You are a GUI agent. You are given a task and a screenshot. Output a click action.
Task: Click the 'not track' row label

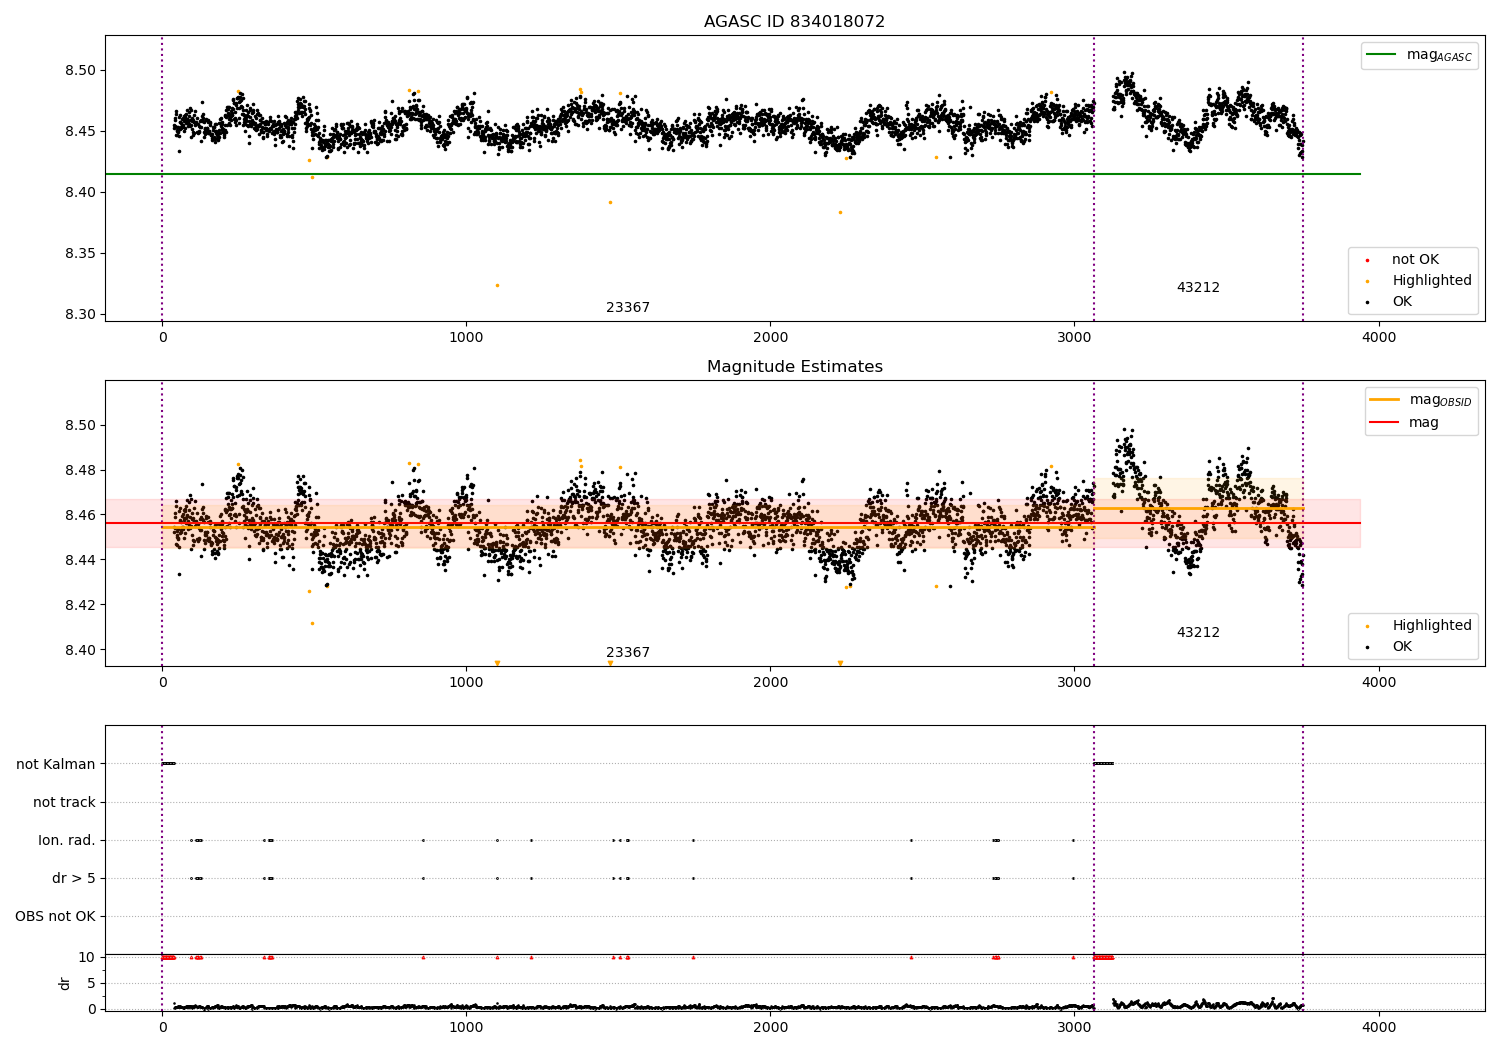click(64, 802)
